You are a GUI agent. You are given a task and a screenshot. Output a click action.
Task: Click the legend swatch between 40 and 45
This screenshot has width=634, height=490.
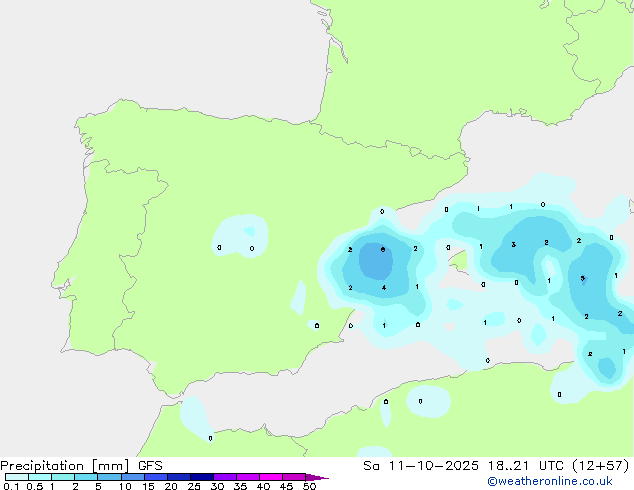pyautogui.click(x=271, y=477)
